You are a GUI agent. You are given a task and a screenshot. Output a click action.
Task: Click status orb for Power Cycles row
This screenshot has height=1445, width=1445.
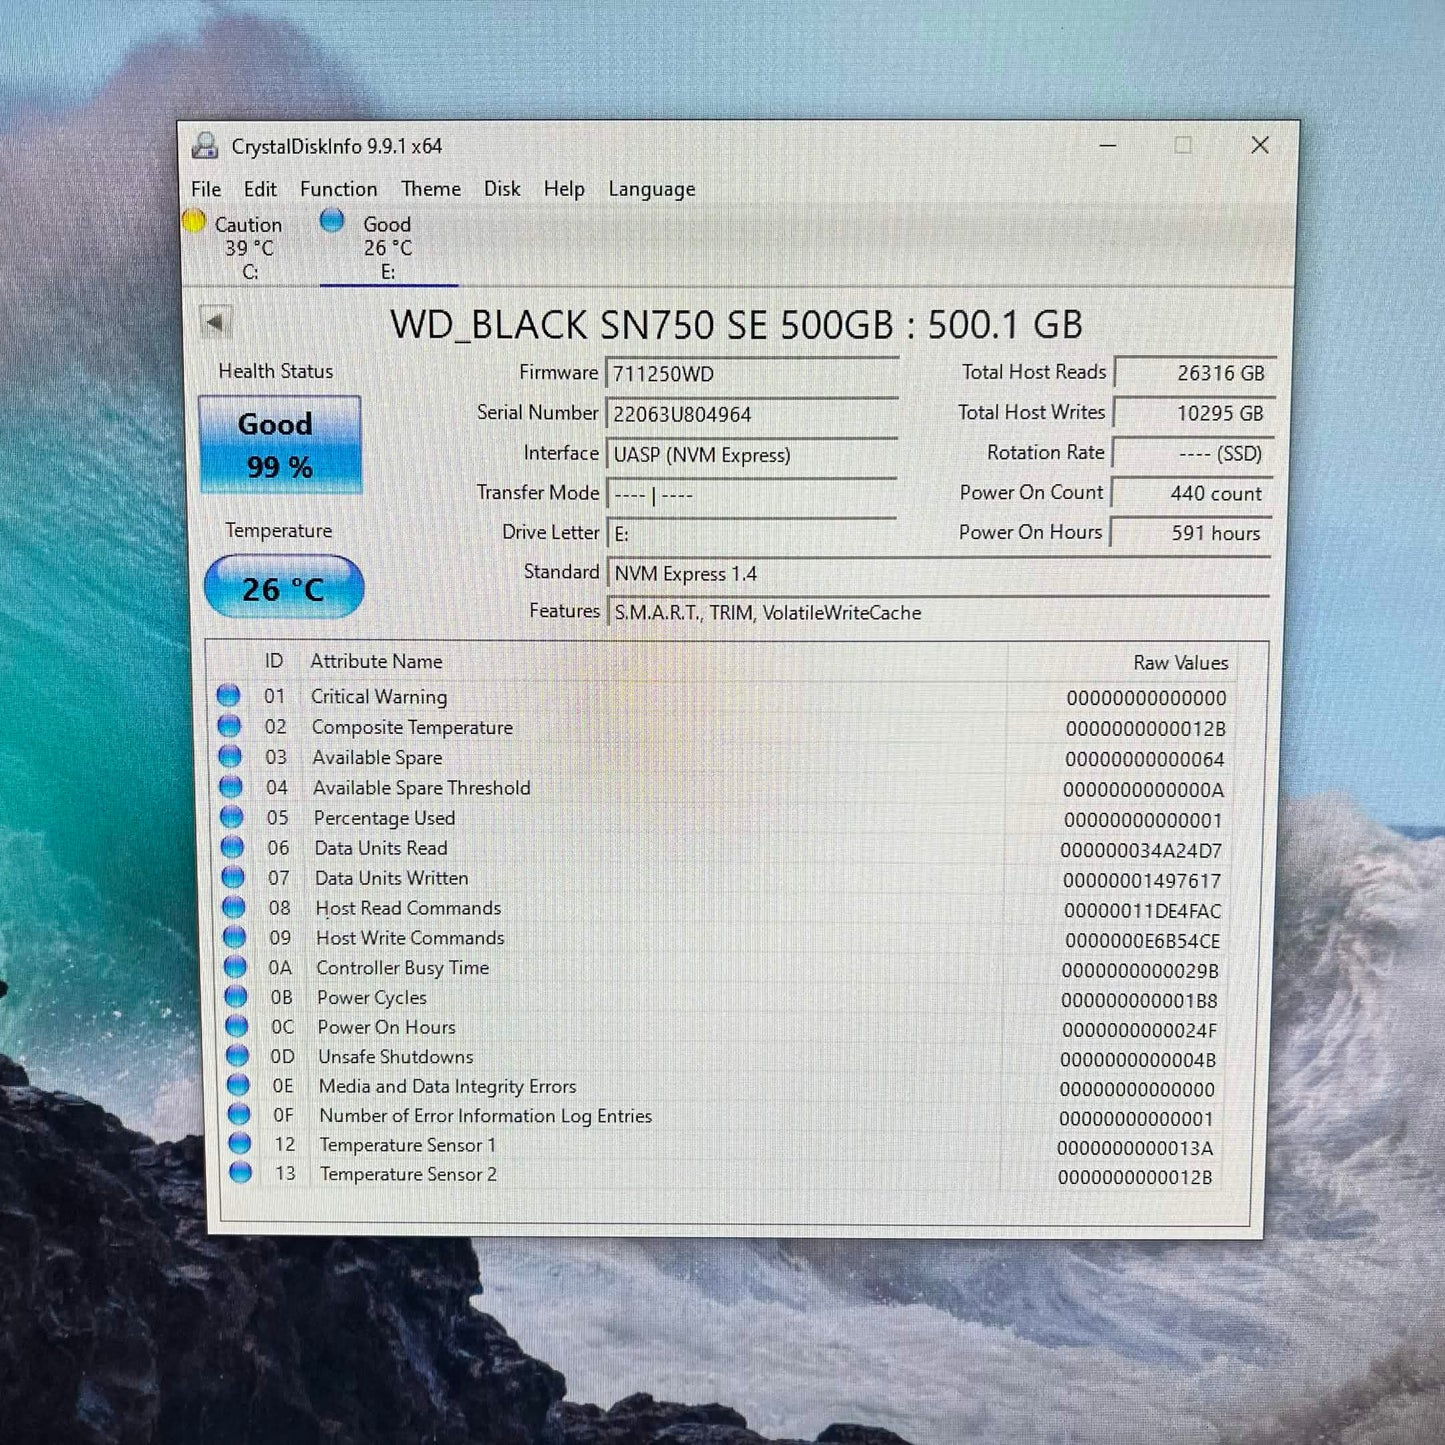point(236,996)
